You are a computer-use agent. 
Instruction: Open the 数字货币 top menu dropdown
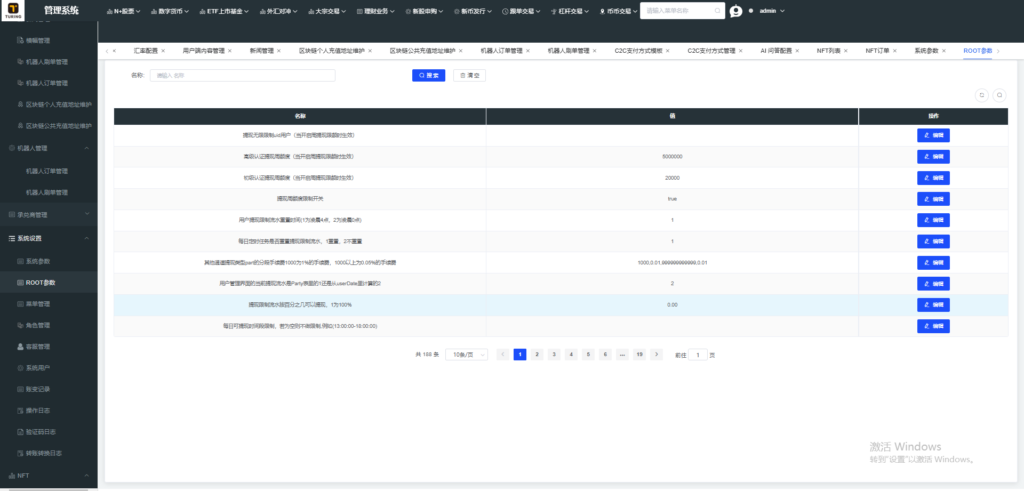click(170, 11)
